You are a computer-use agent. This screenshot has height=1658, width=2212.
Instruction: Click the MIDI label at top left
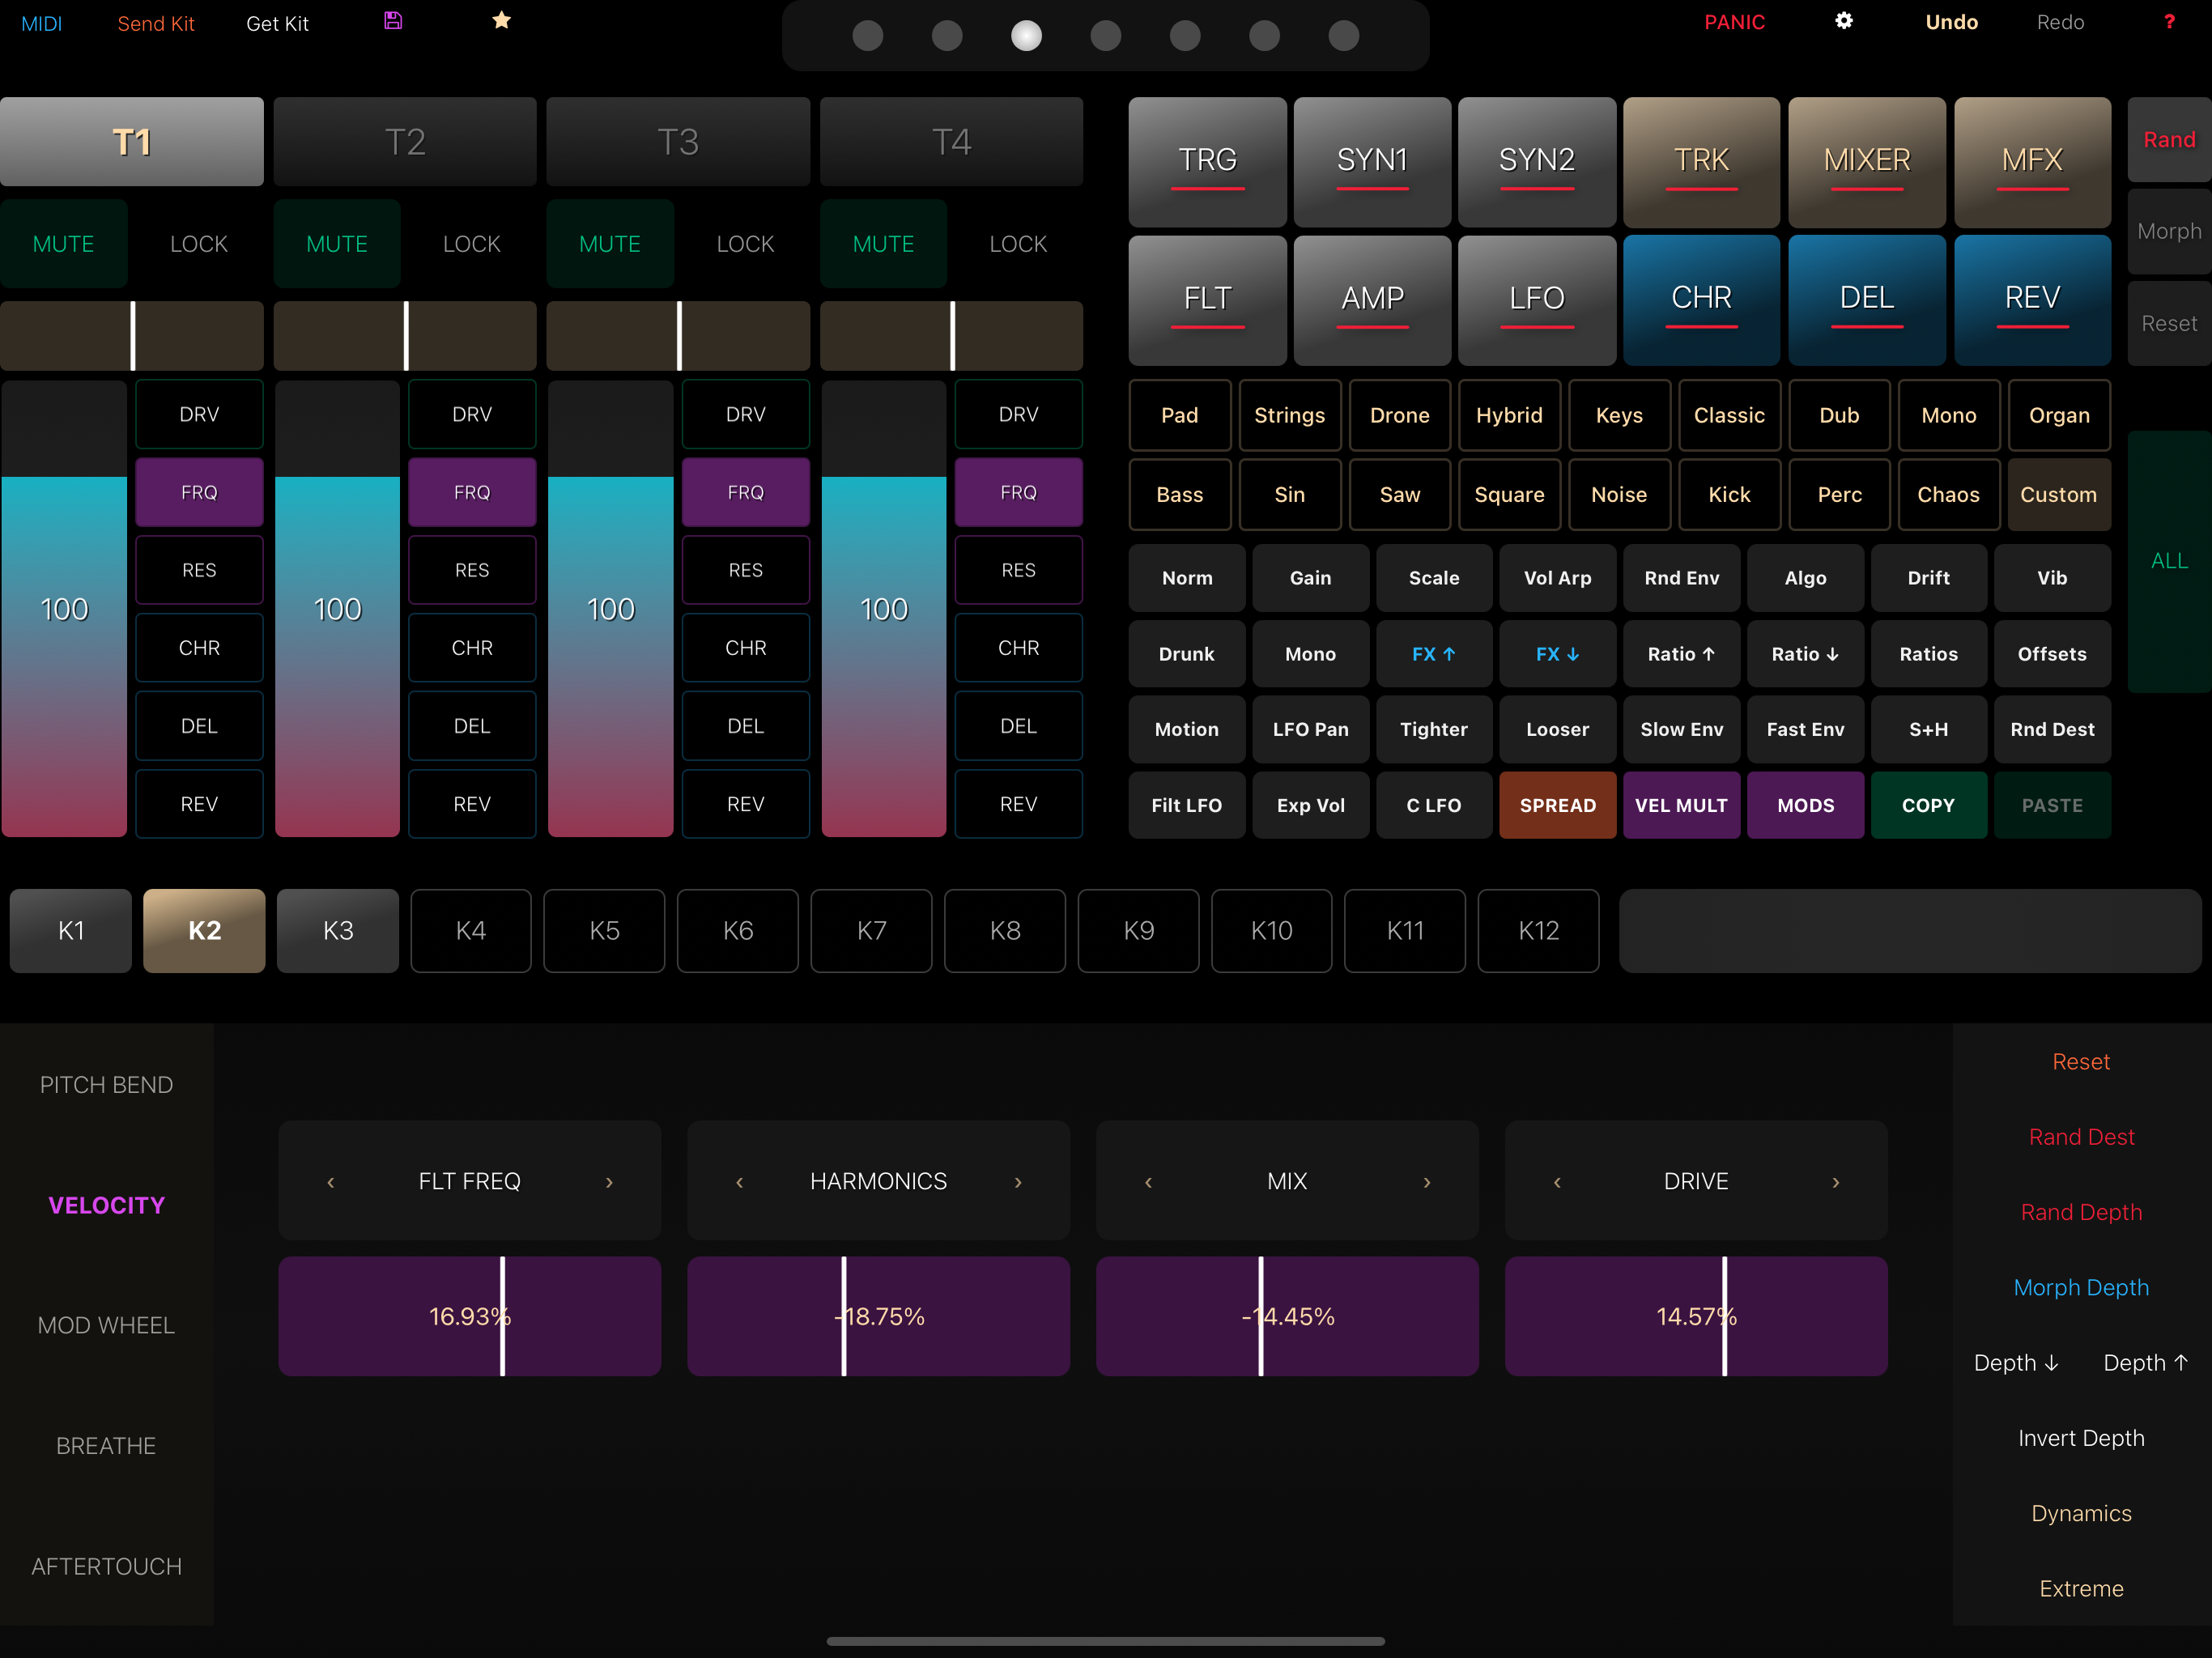41,23
